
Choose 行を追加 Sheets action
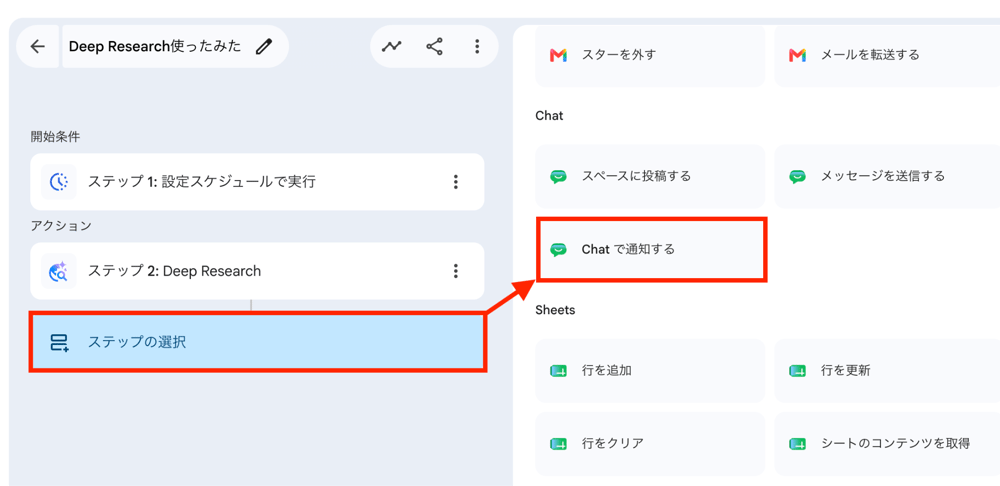650,371
